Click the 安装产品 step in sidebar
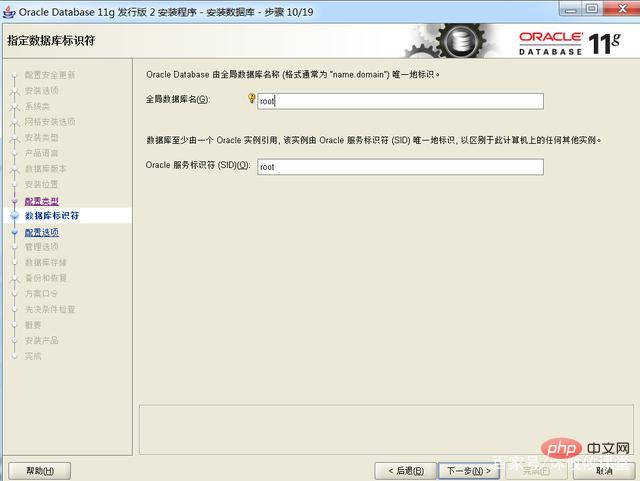640x481 pixels. (x=42, y=340)
